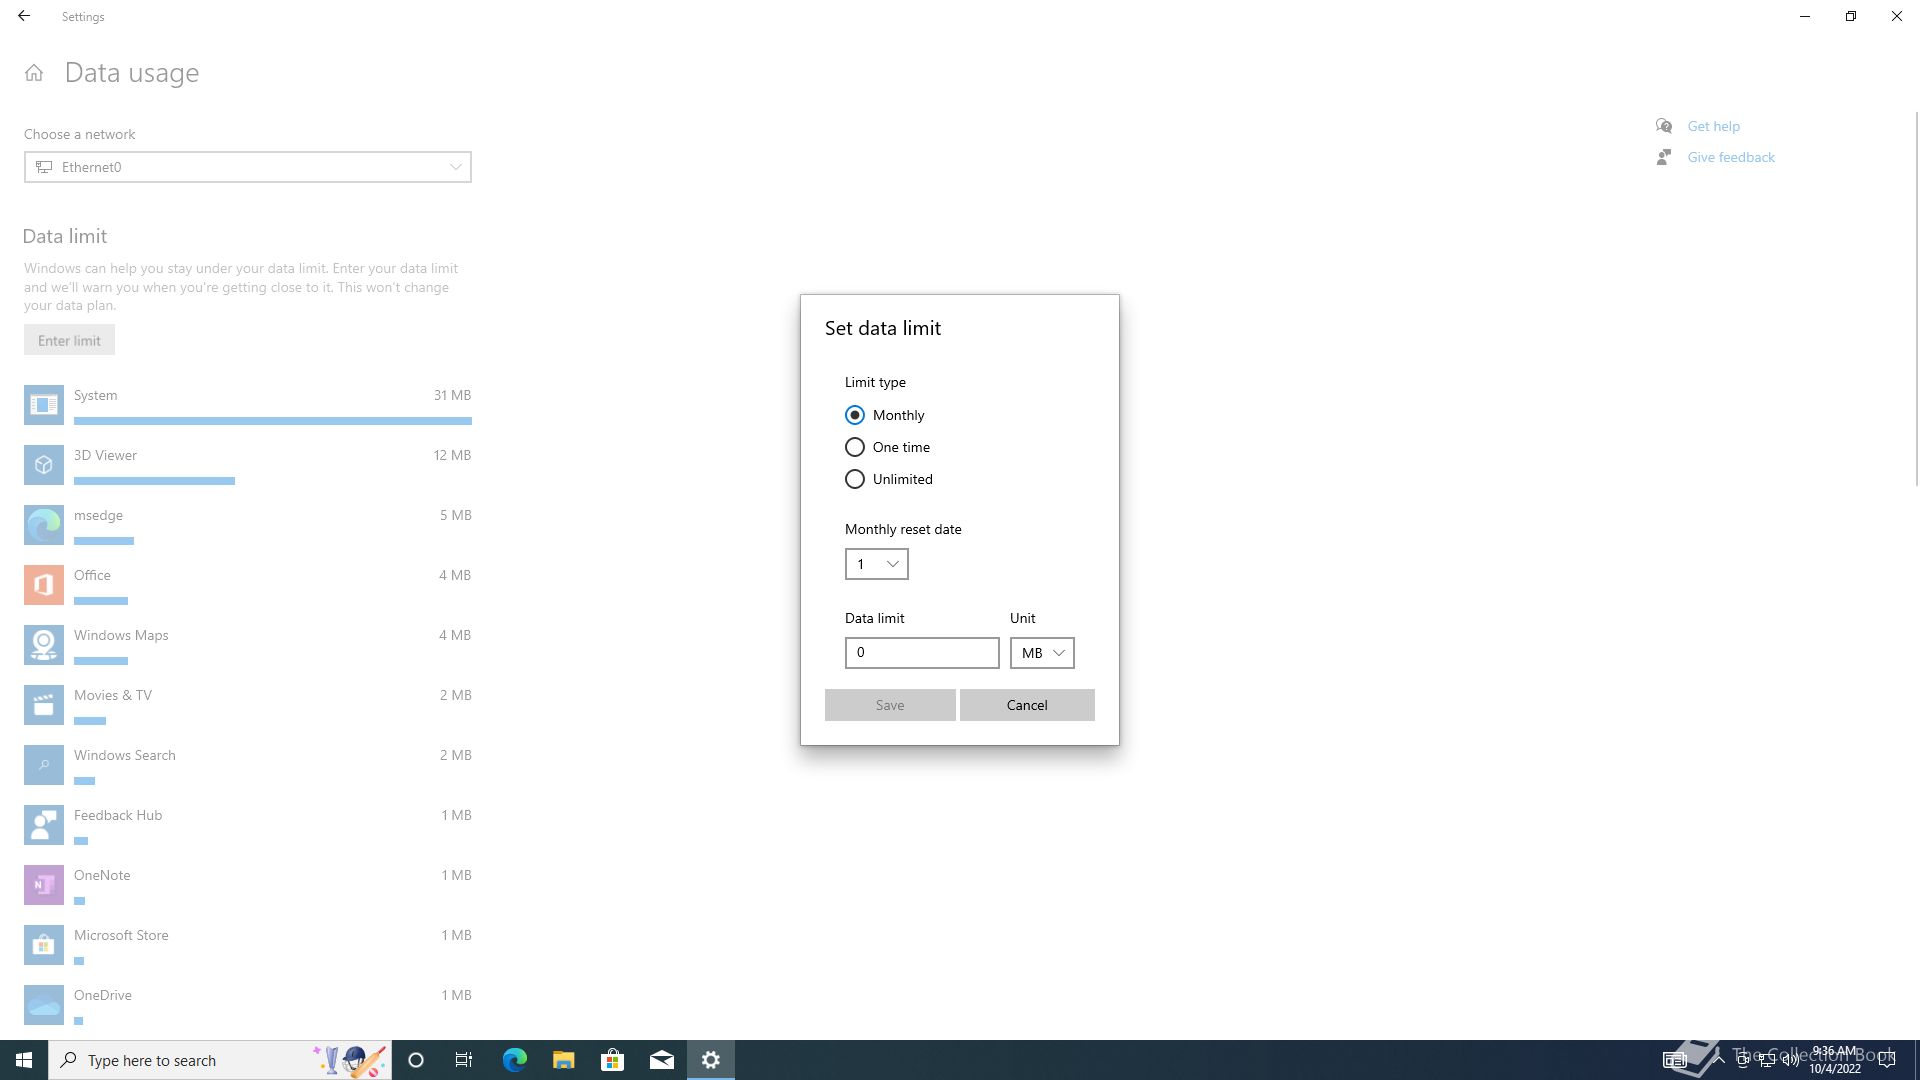Click the Data limit input field
Screen dimensions: 1920x1080
coord(921,653)
